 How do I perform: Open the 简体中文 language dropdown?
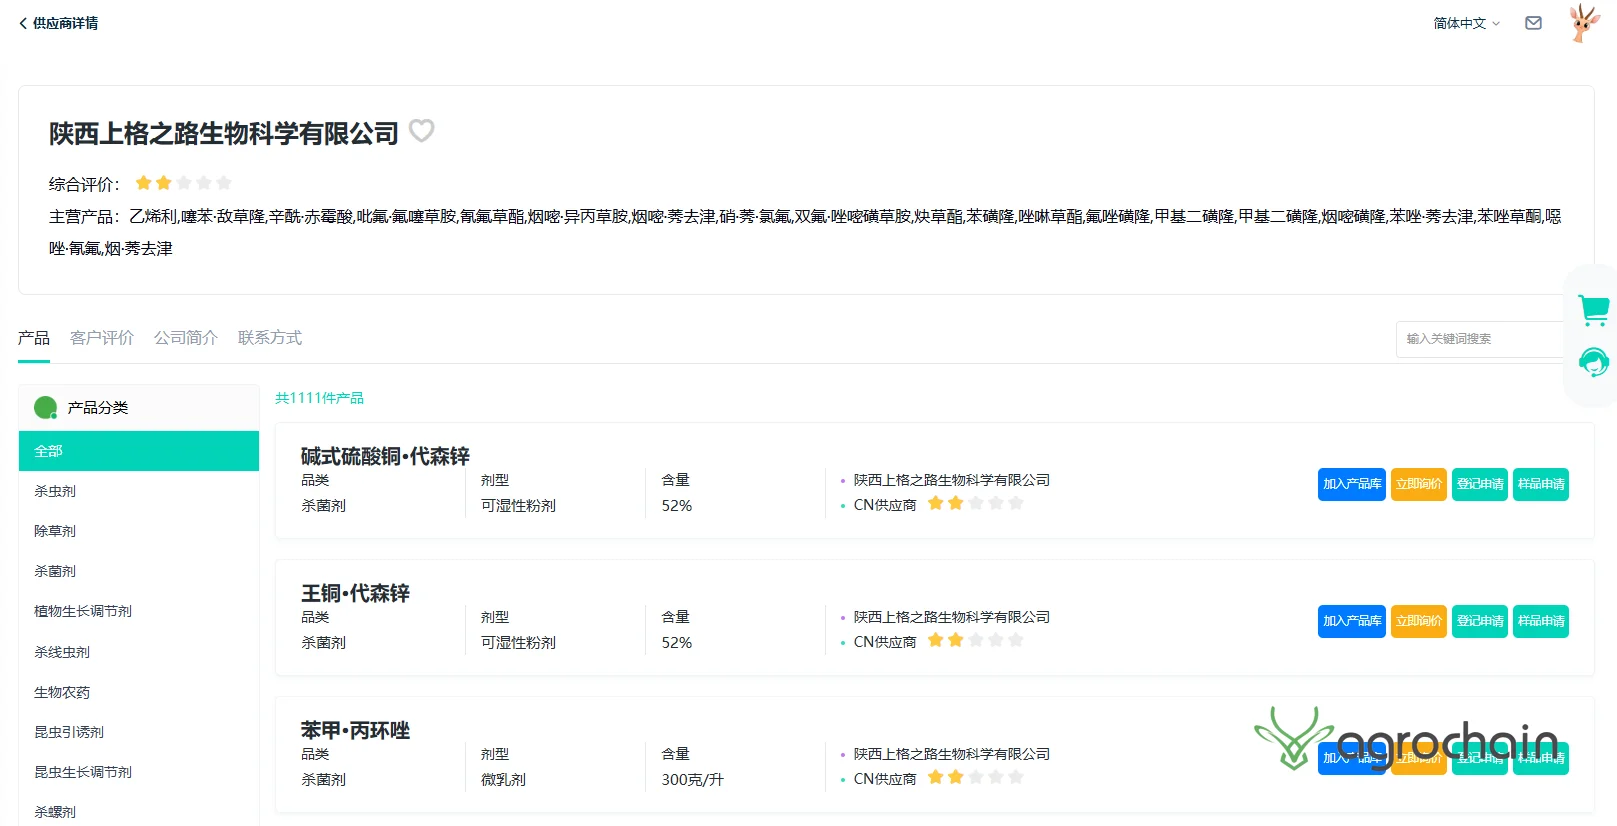1467,23
